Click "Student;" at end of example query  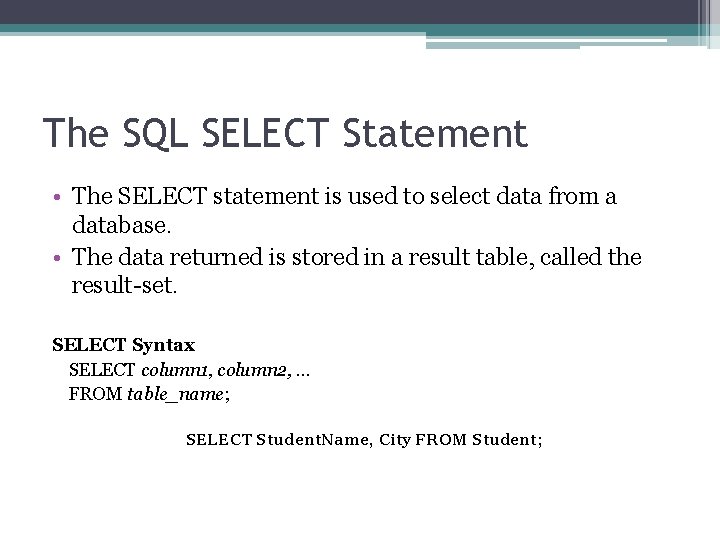coord(507,440)
